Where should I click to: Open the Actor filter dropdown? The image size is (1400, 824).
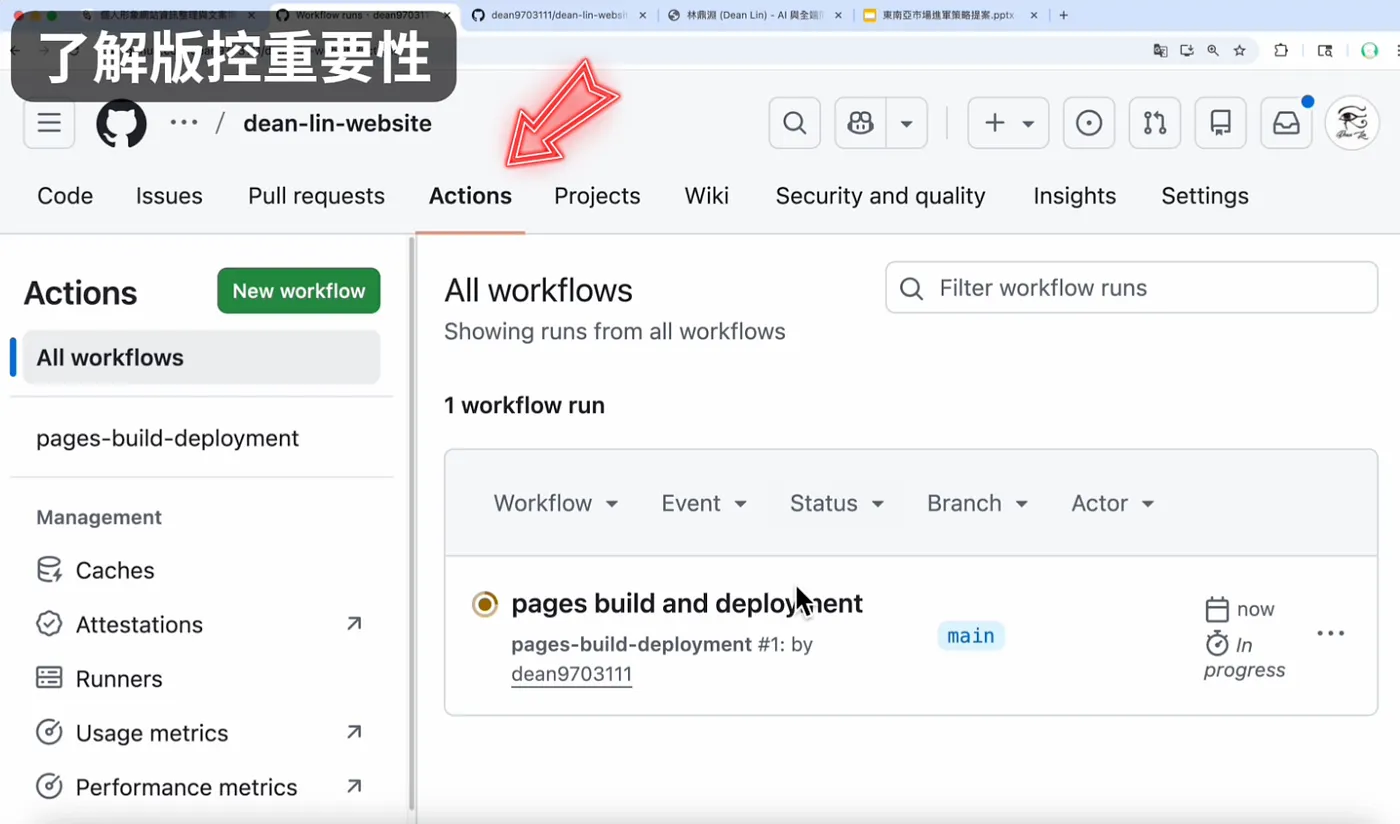click(1113, 503)
